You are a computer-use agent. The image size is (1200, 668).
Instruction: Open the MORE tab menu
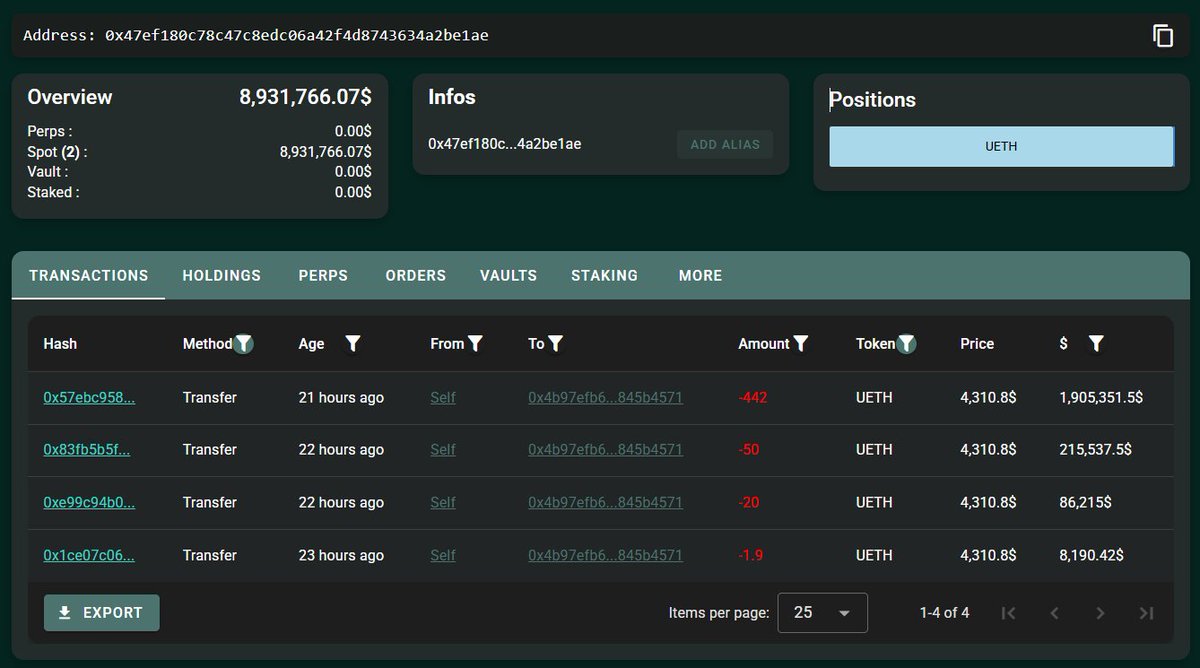pos(700,276)
